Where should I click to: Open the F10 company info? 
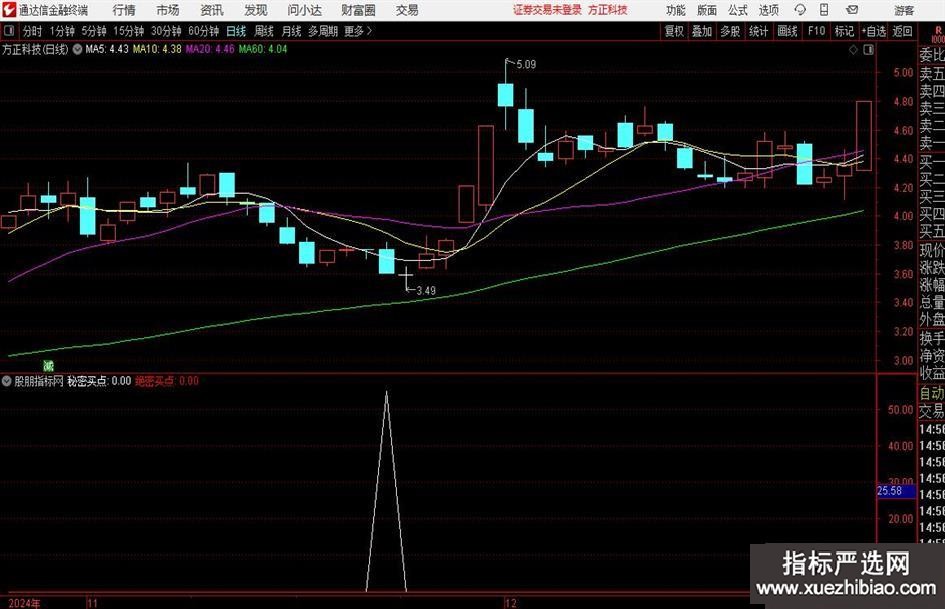tap(816, 31)
